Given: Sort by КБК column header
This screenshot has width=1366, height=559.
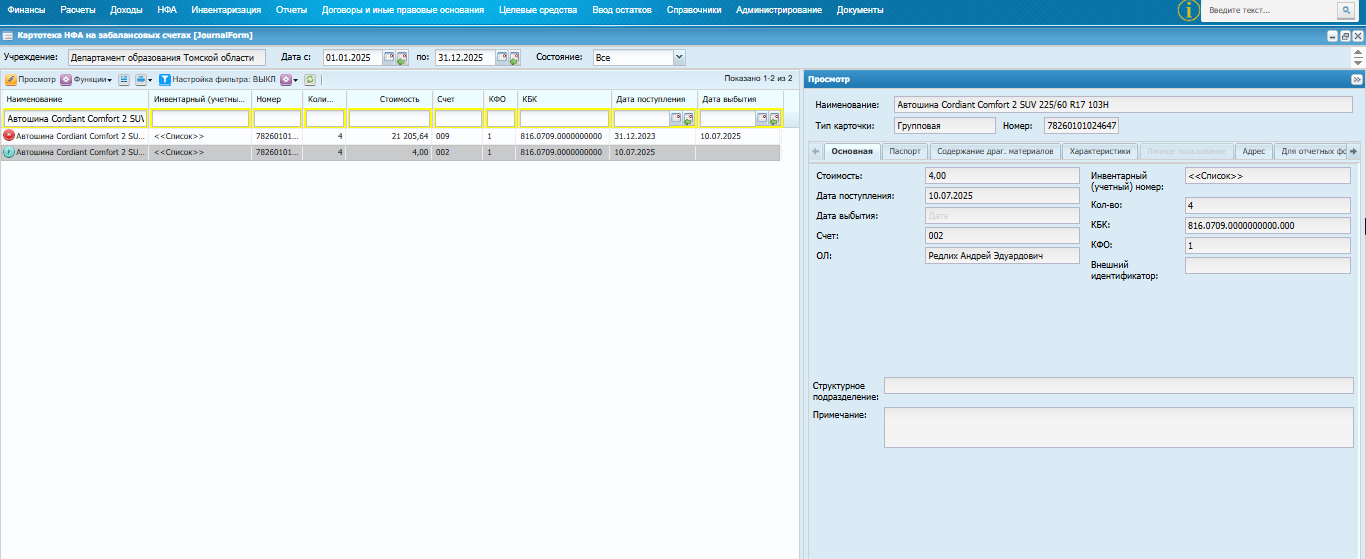Looking at the screenshot, I should pyautogui.click(x=565, y=99).
